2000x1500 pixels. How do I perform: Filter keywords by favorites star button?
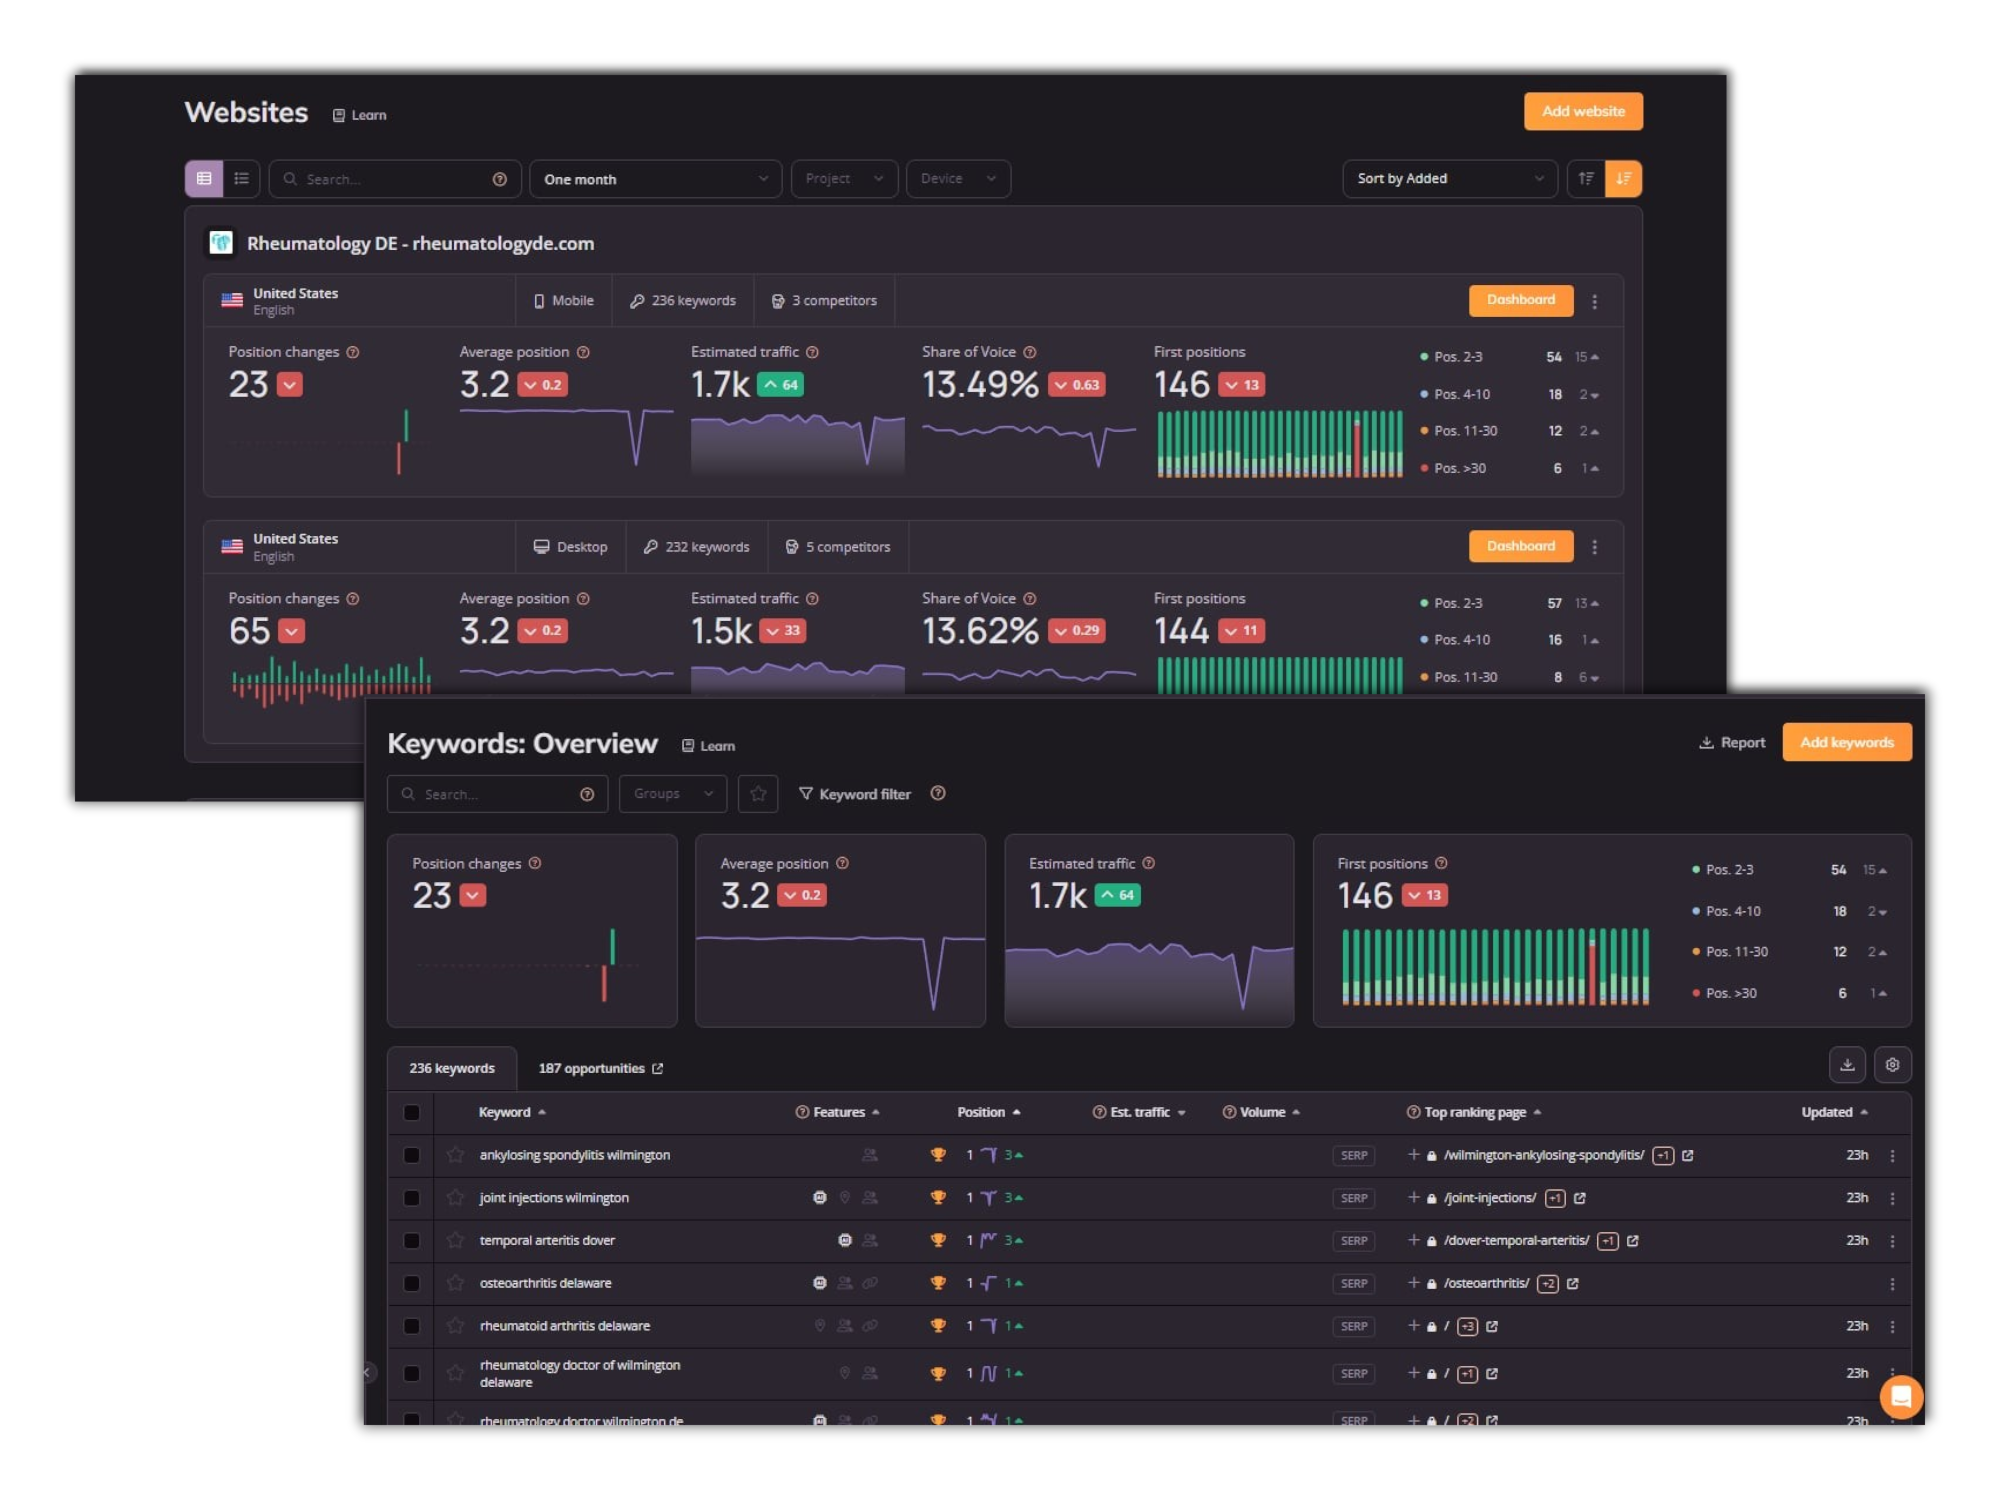pyautogui.click(x=758, y=794)
